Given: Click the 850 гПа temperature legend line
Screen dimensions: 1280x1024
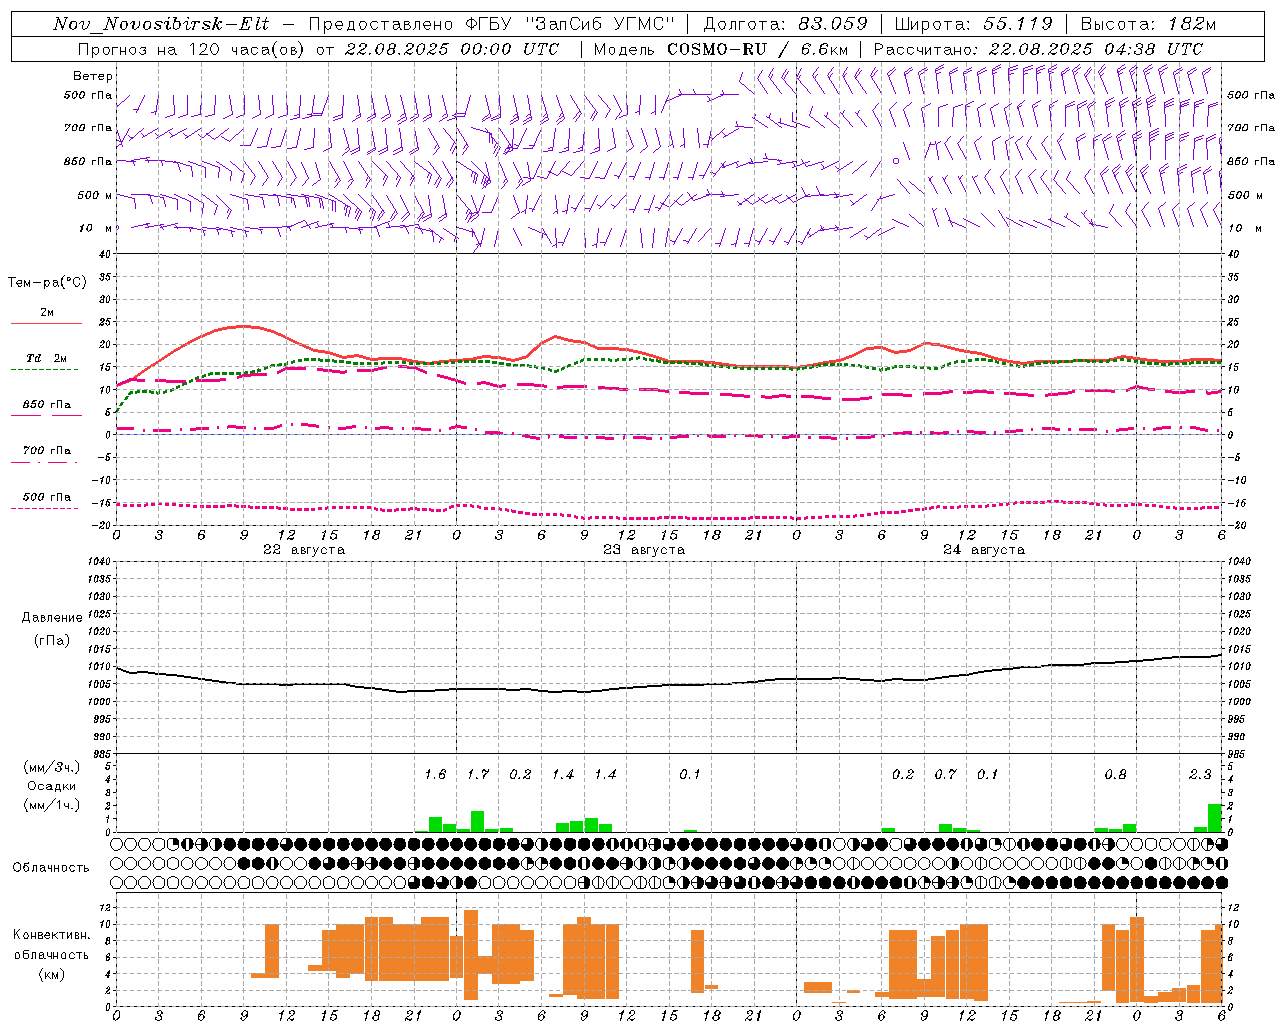Looking at the screenshot, I should point(46,415).
